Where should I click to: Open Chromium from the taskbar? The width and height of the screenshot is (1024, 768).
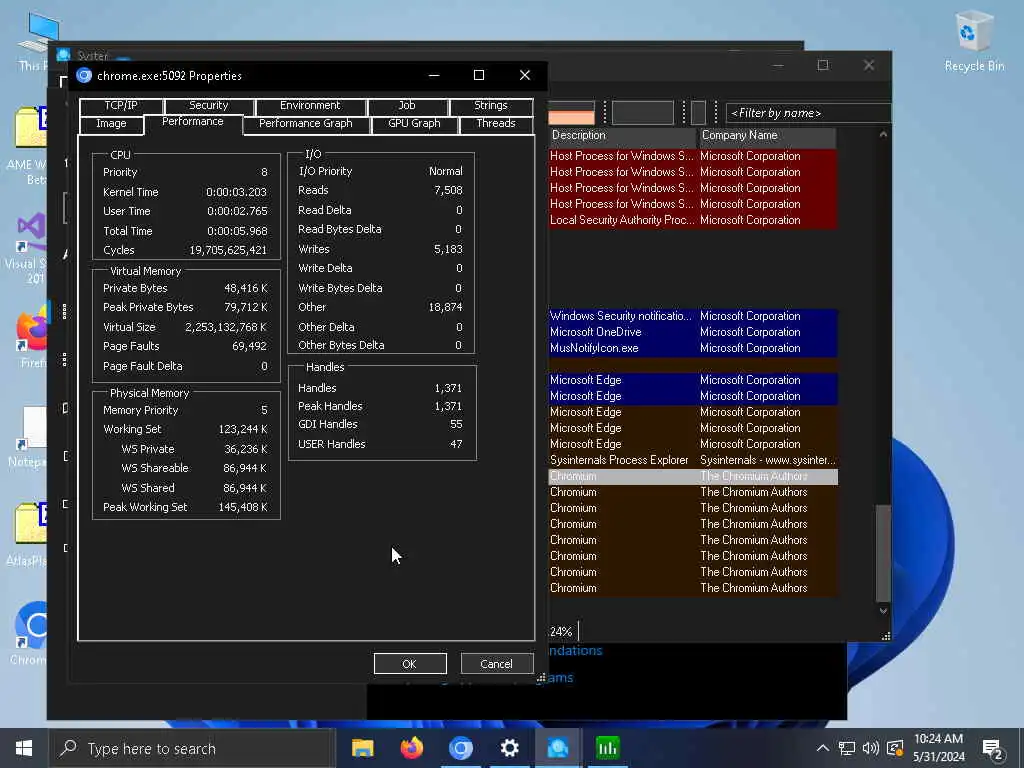tap(460, 748)
